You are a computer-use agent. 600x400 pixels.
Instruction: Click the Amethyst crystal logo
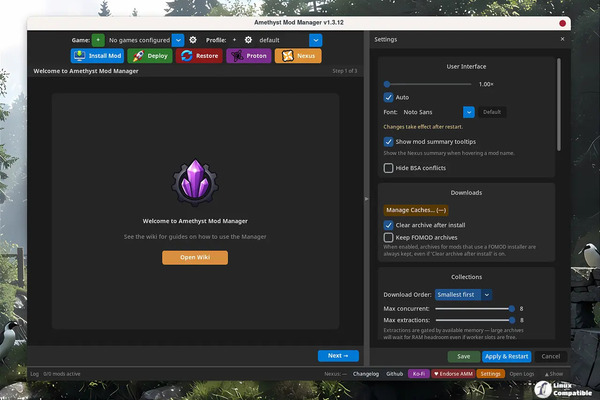[x=195, y=182]
